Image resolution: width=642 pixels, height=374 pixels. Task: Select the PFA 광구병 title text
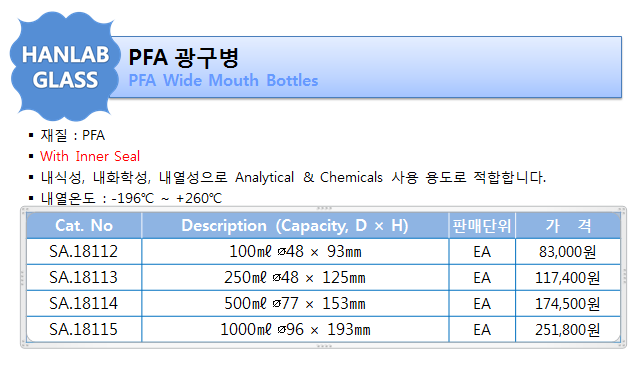coord(183,57)
